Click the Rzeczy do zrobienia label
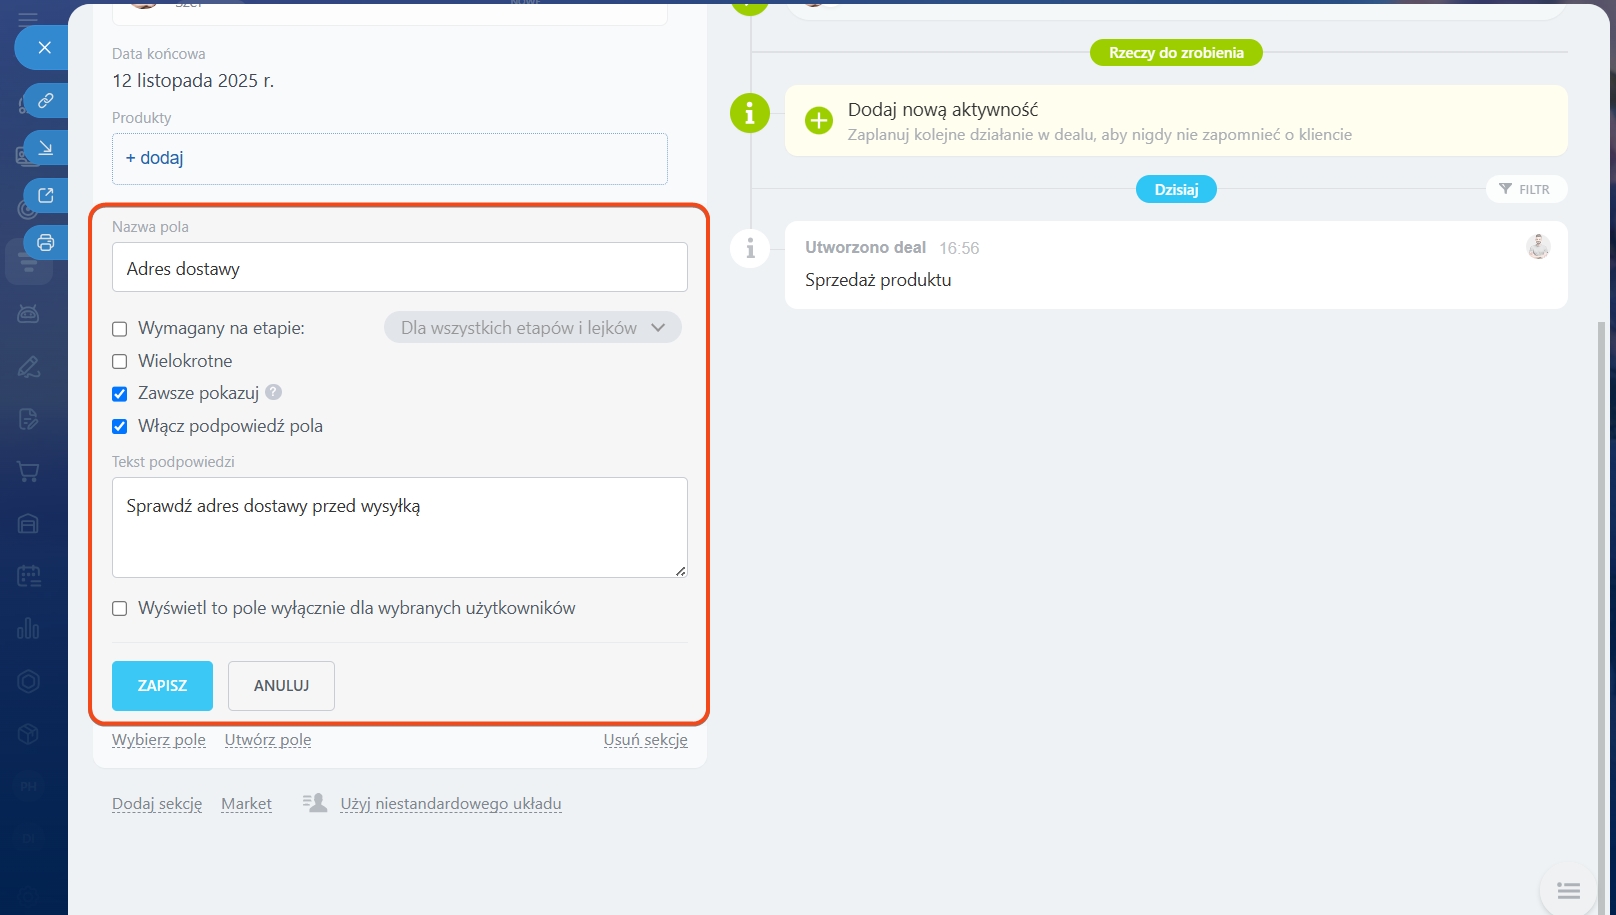The height and width of the screenshot is (915, 1616). [x=1176, y=53]
